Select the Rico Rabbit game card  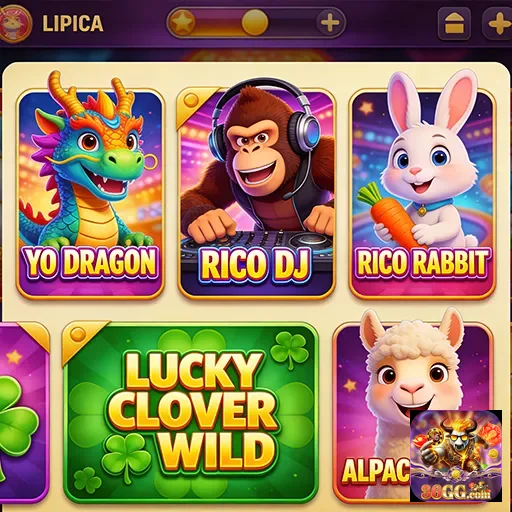[423, 193]
